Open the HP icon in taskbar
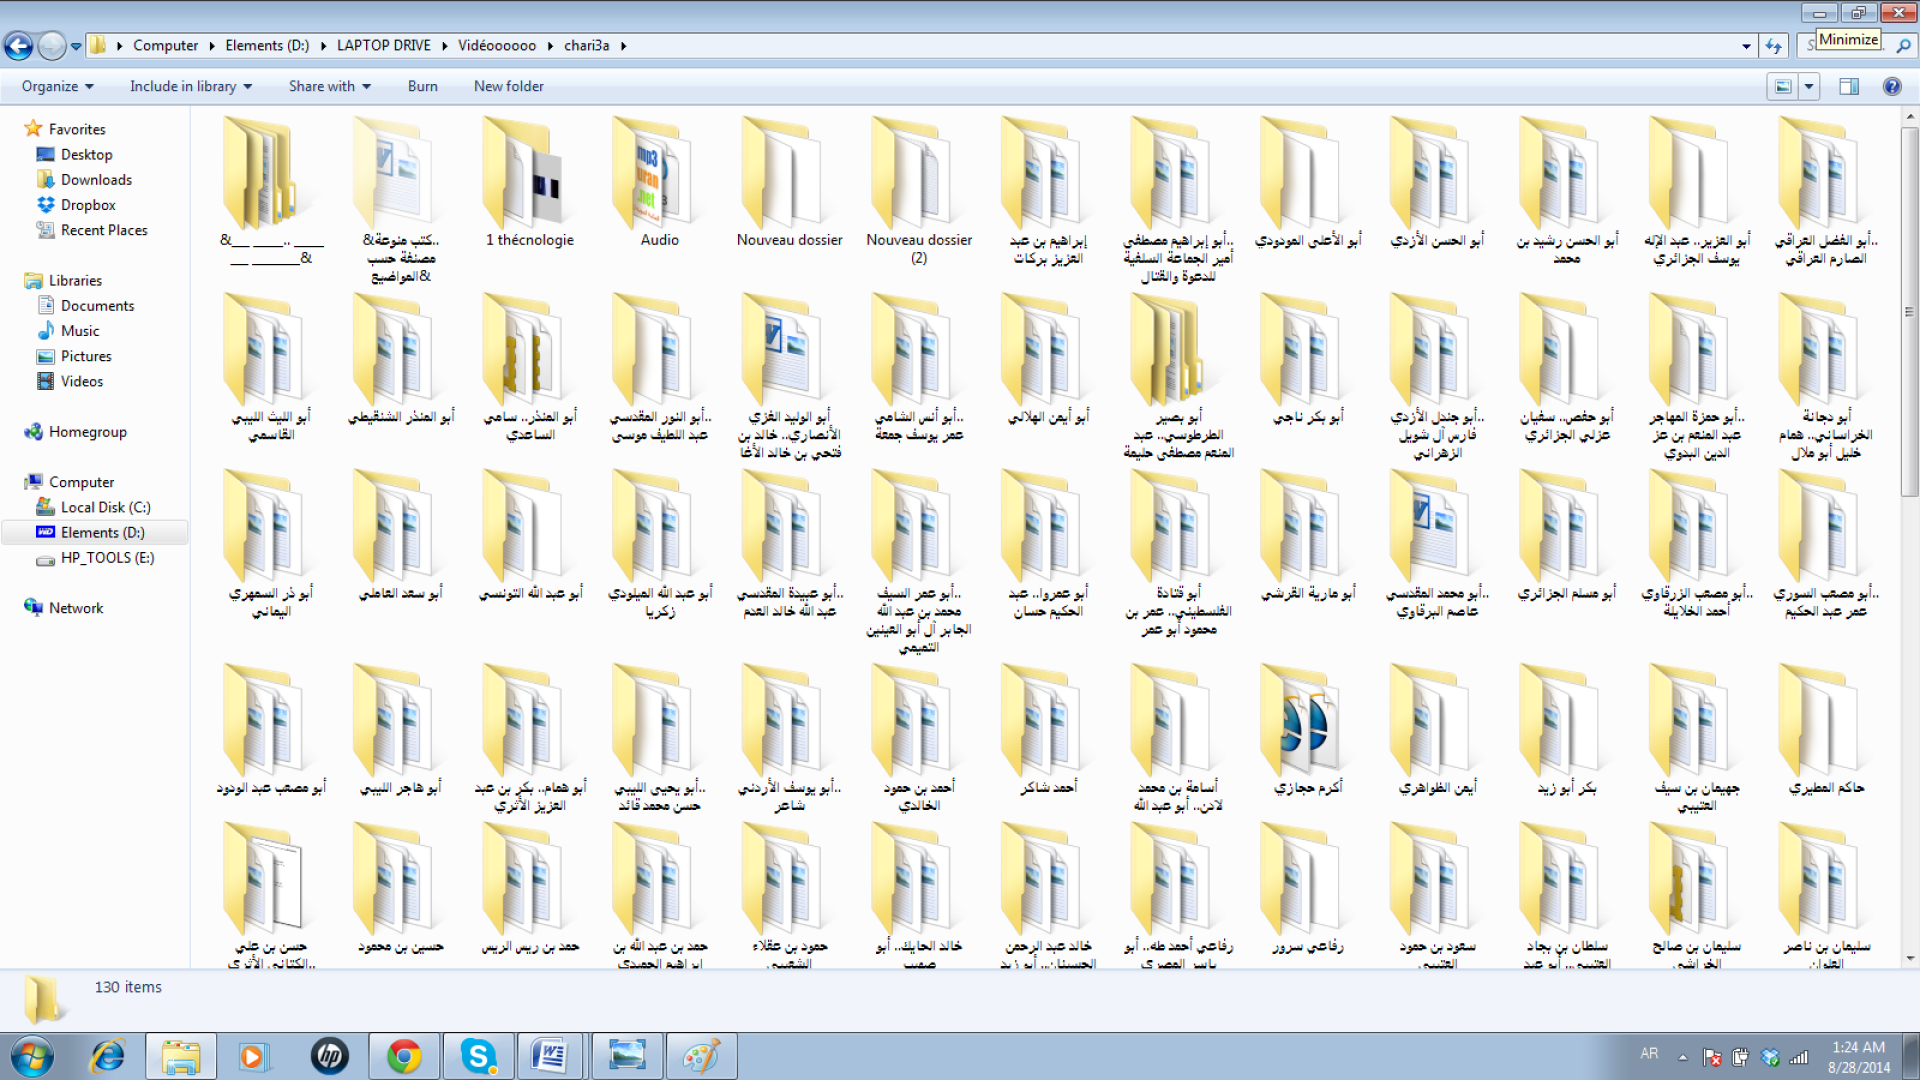The height and width of the screenshot is (1080, 1920). click(x=329, y=1056)
